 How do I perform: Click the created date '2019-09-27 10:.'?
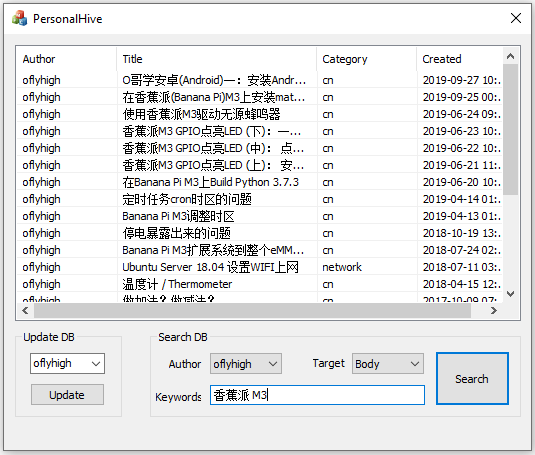point(462,80)
